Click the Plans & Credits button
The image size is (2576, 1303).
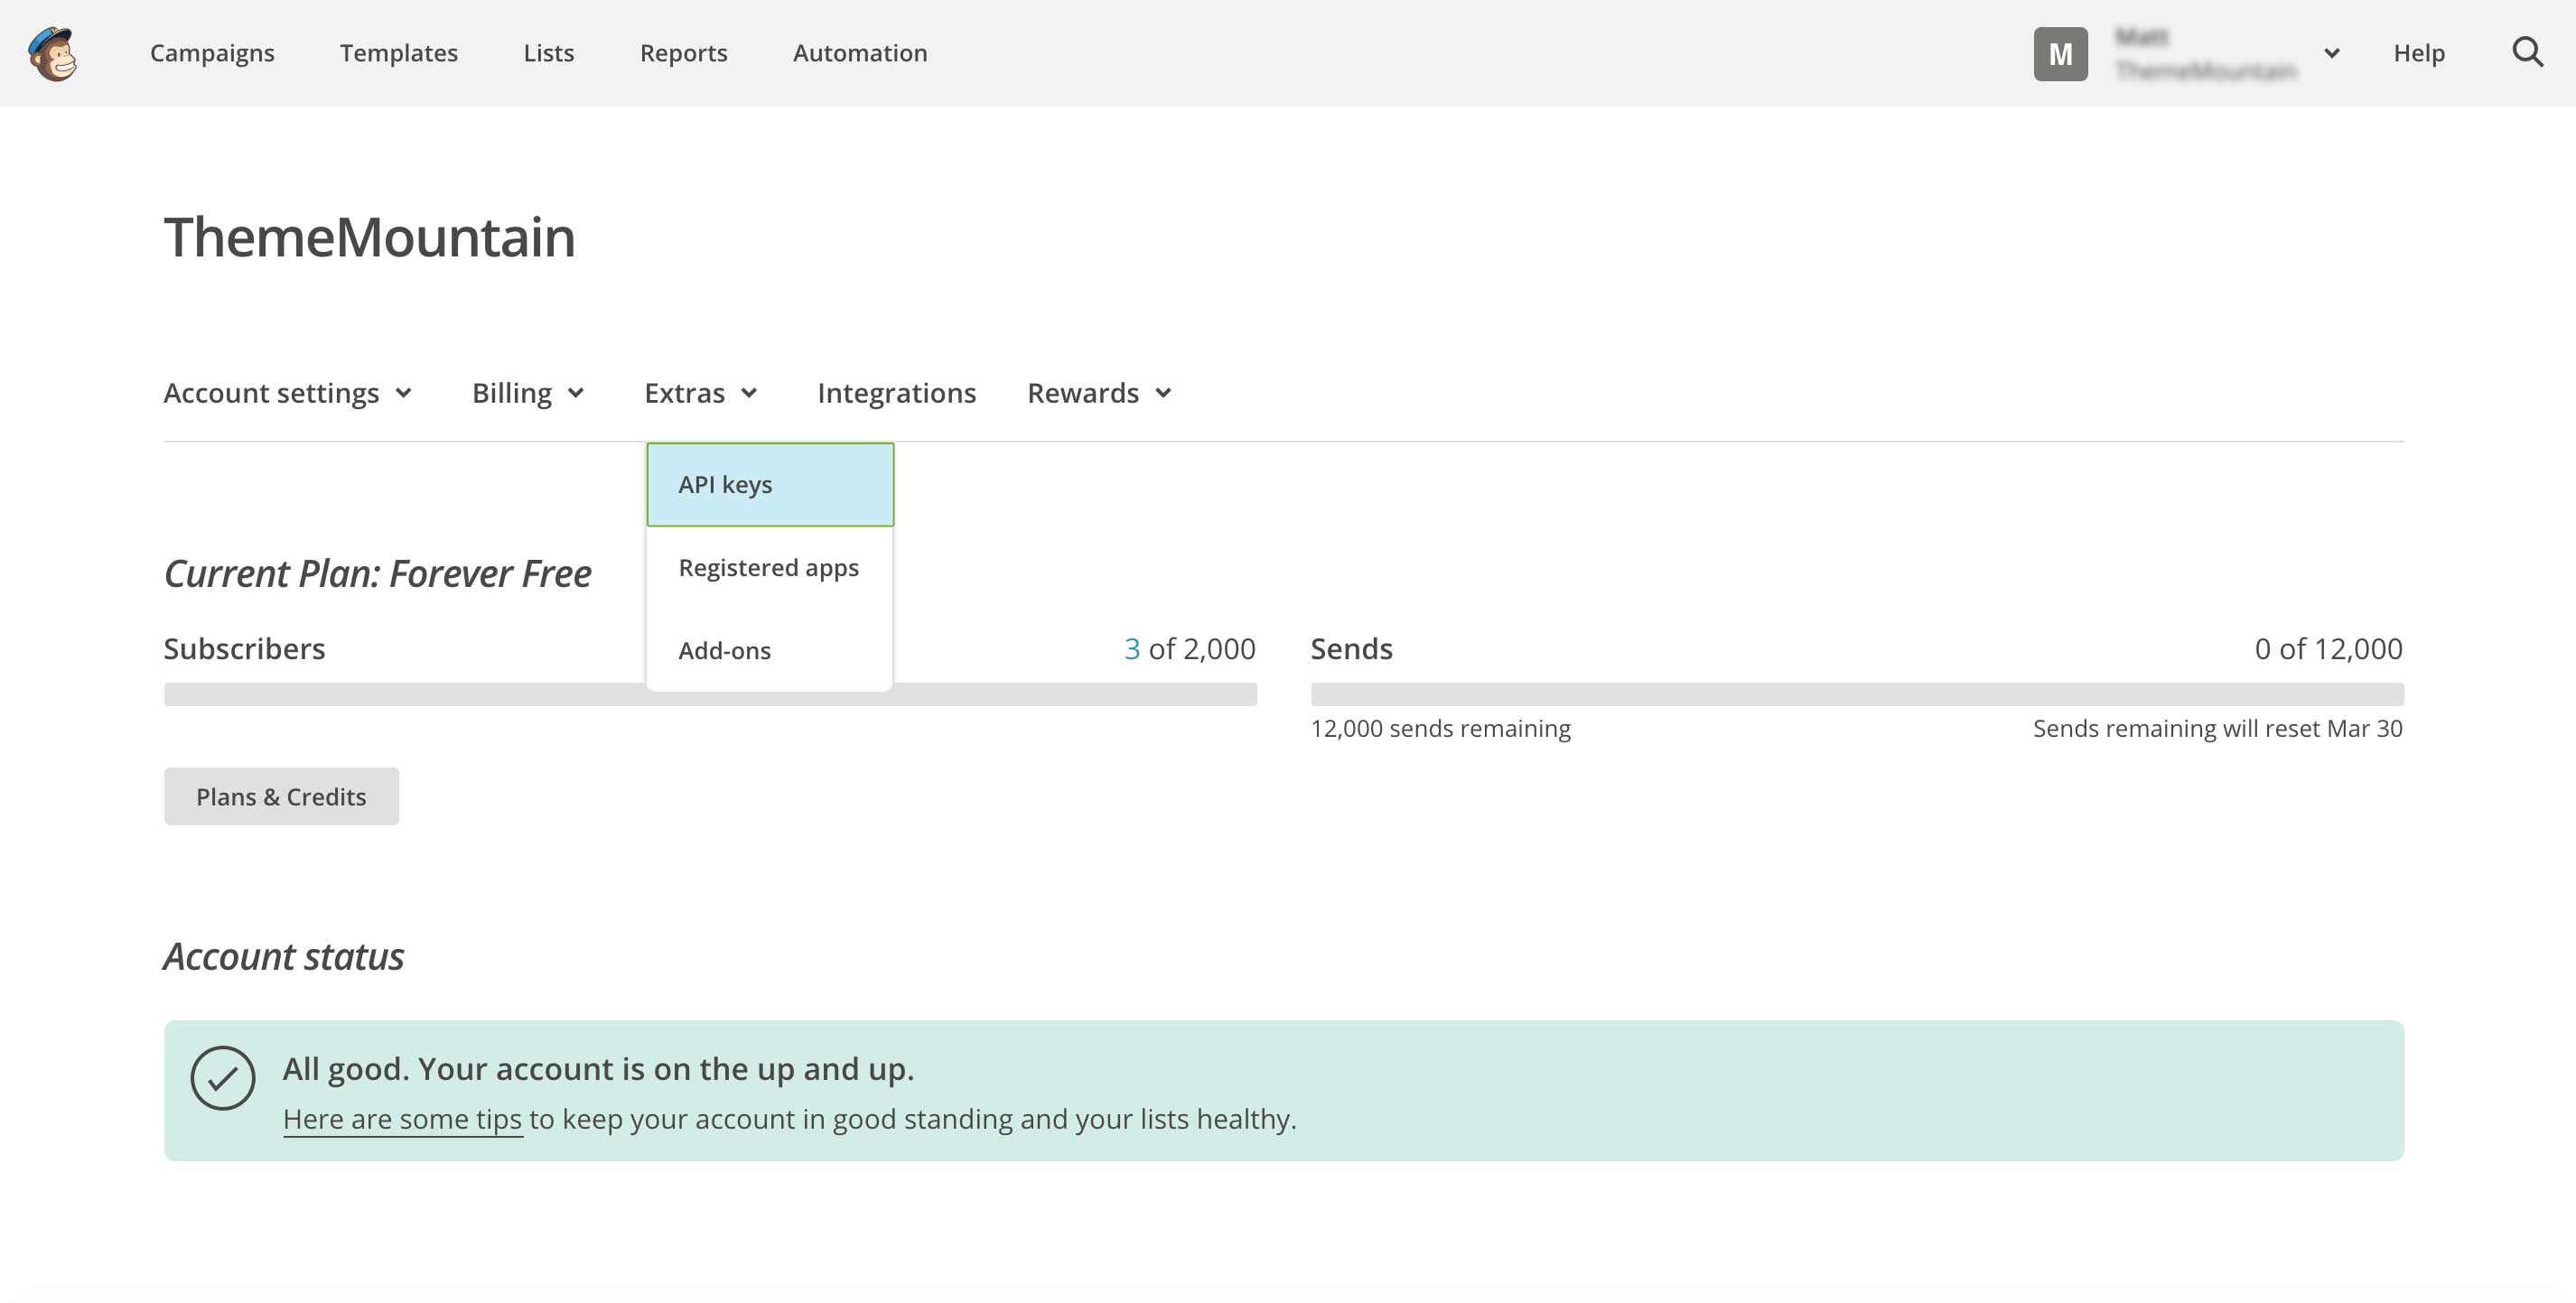pyautogui.click(x=281, y=797)
